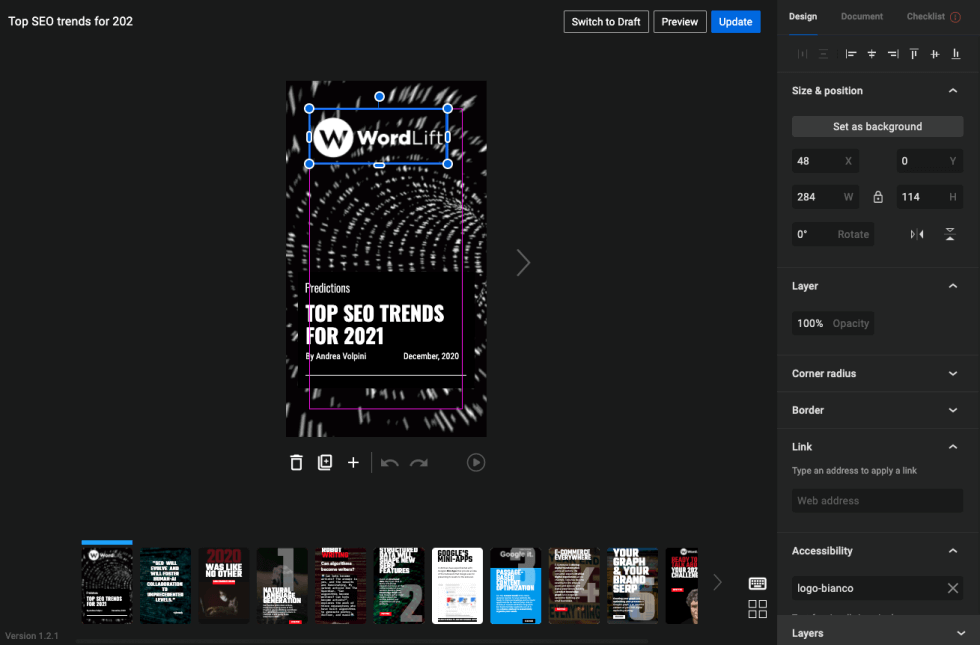Open the 'Robot Writing' page thumbnail
This screenshot has height=645, width=980.
pos(341,586)
